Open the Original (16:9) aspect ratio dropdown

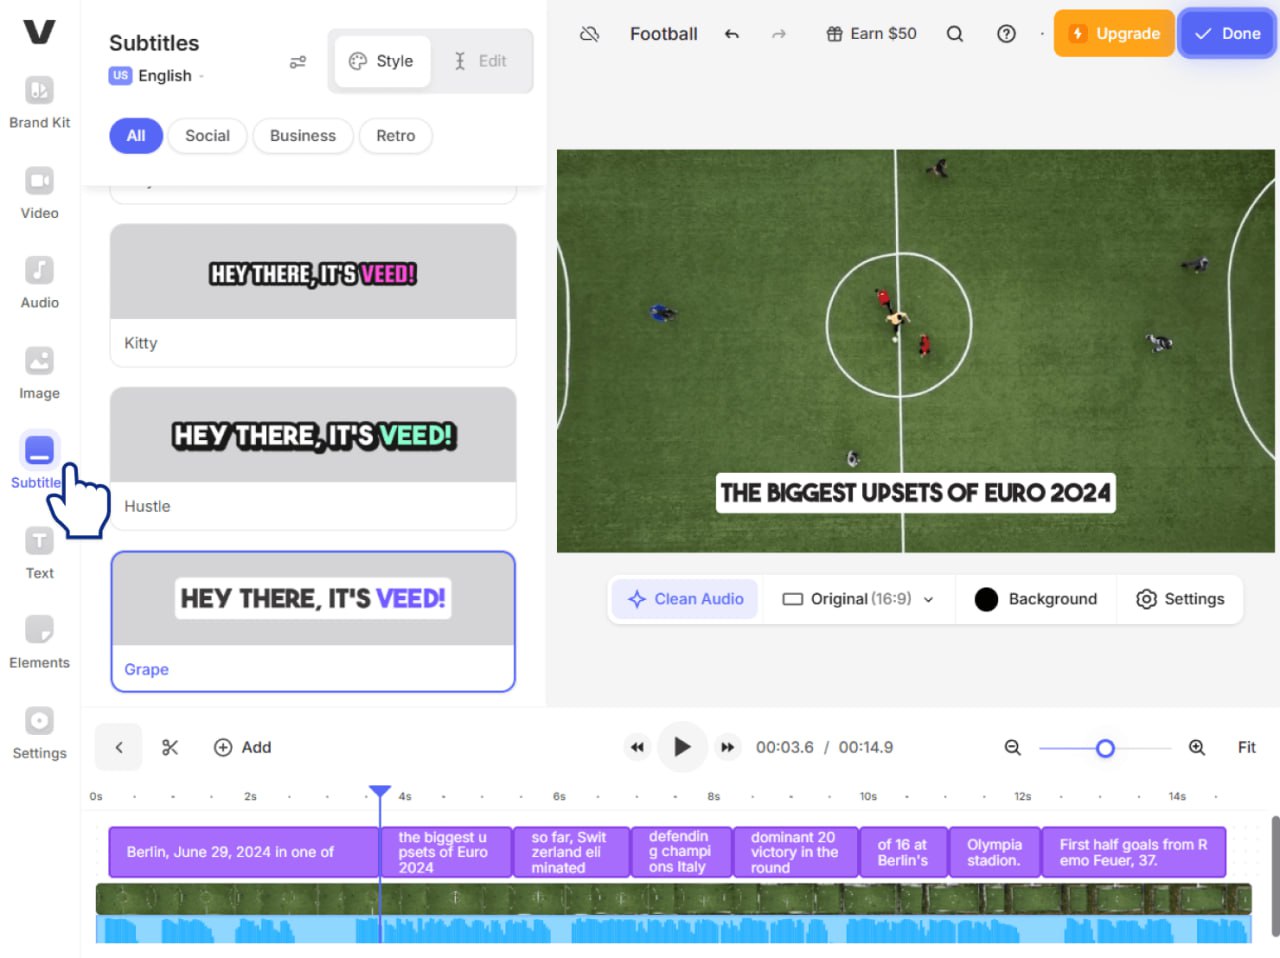pyautogui.click(x=858, y=599)
